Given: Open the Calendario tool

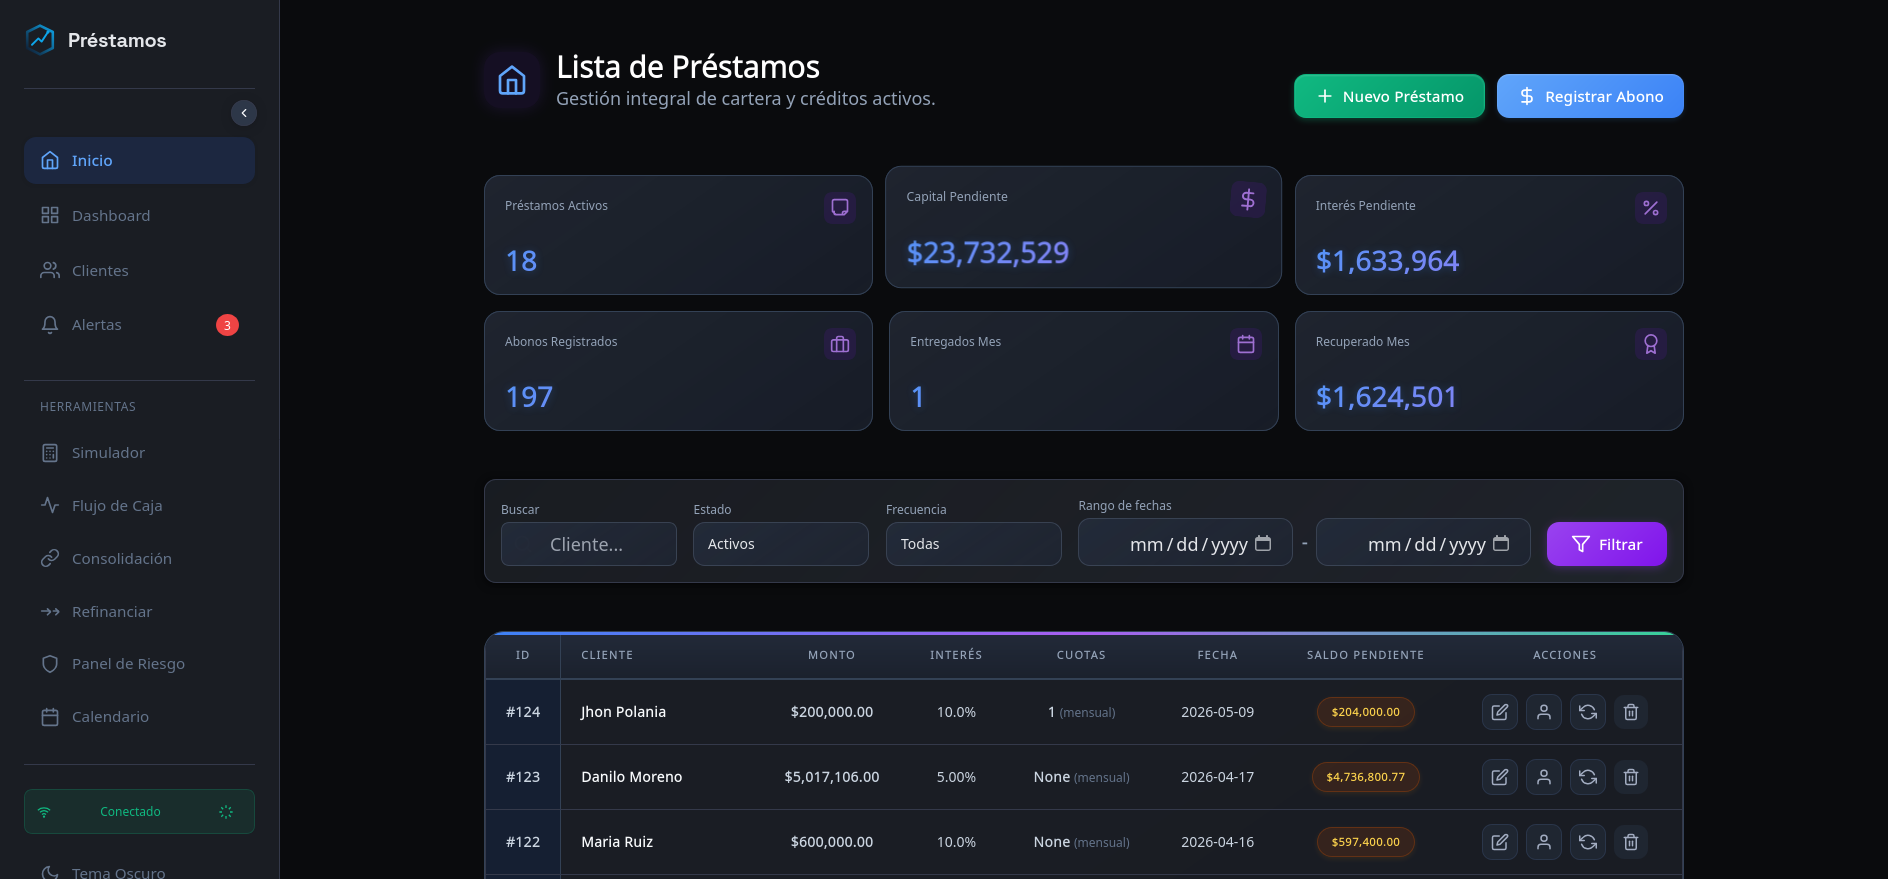Looking at the screenshot, I should pos(139,717).
